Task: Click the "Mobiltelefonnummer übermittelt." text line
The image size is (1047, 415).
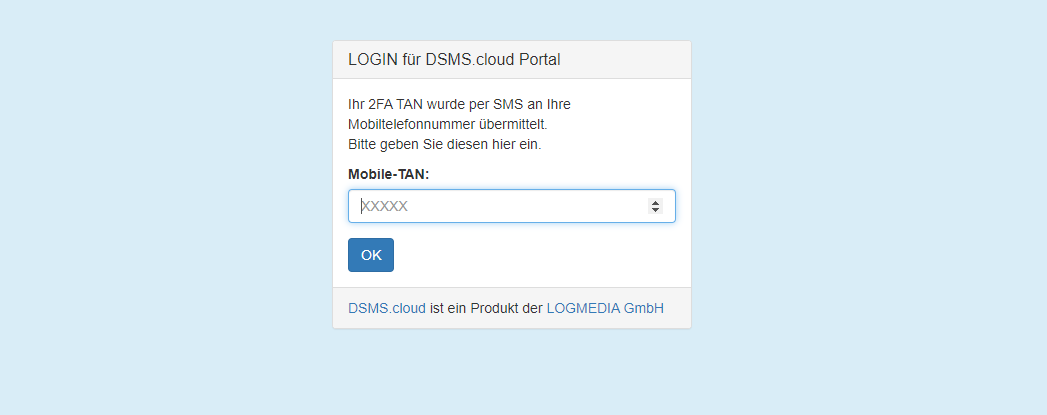Action: pyautogui.click(x=447, y=124)
